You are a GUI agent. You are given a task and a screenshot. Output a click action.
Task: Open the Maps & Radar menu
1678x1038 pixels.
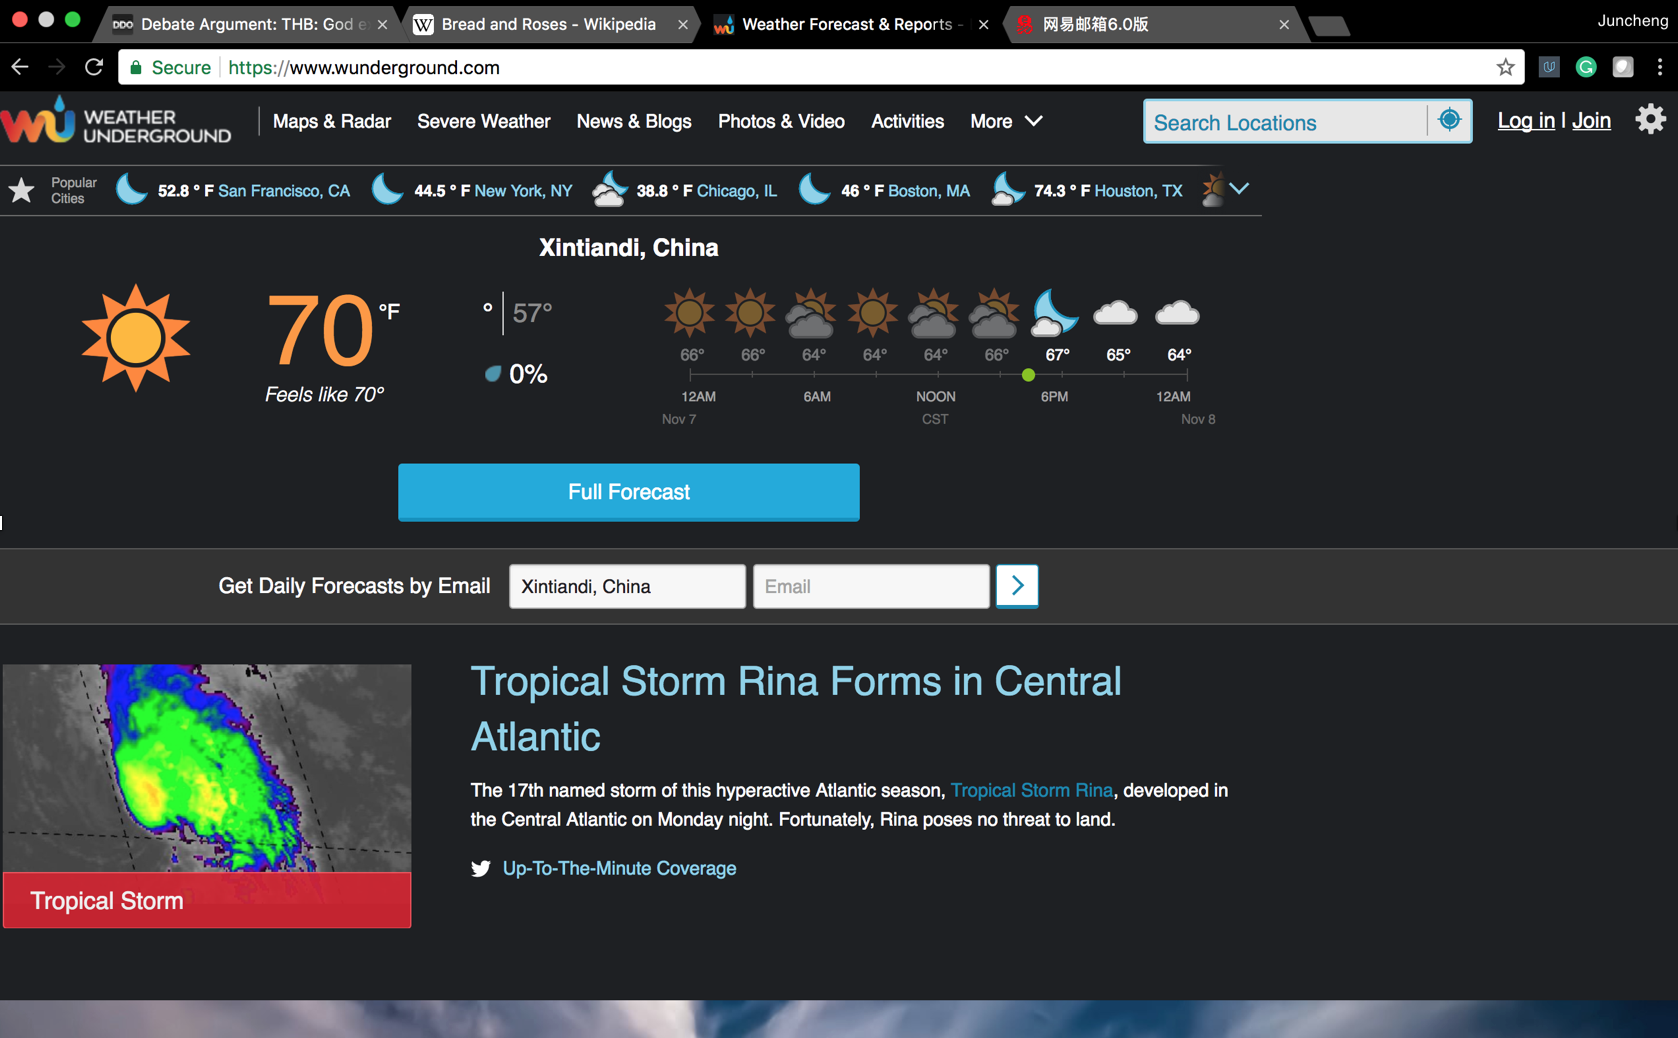[x=332, y=121]
